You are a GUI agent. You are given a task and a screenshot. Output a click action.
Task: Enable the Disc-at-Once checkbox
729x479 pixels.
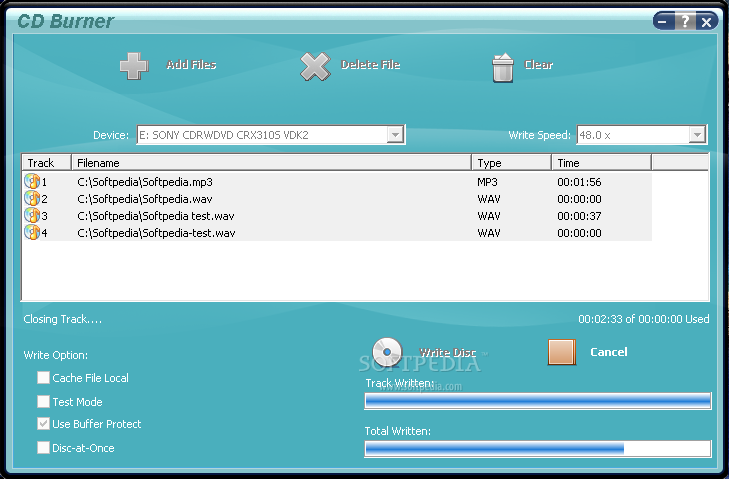pos(43,447)
